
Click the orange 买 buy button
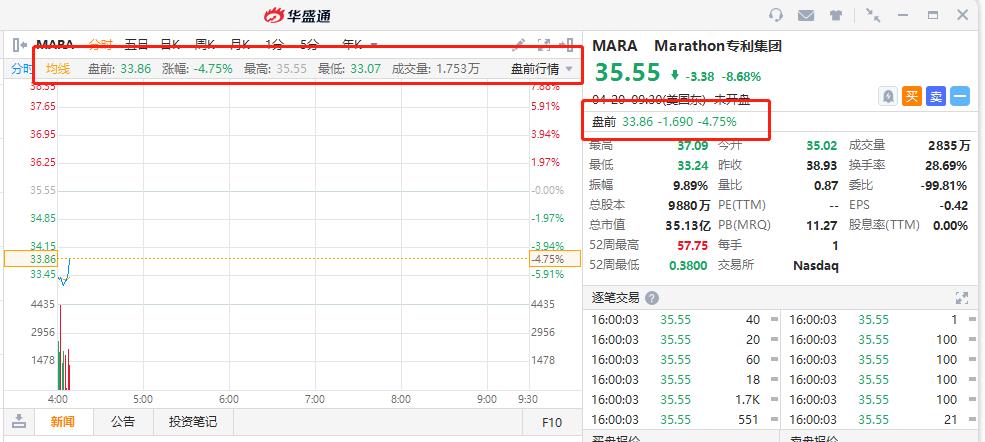(x=912, y=96)
